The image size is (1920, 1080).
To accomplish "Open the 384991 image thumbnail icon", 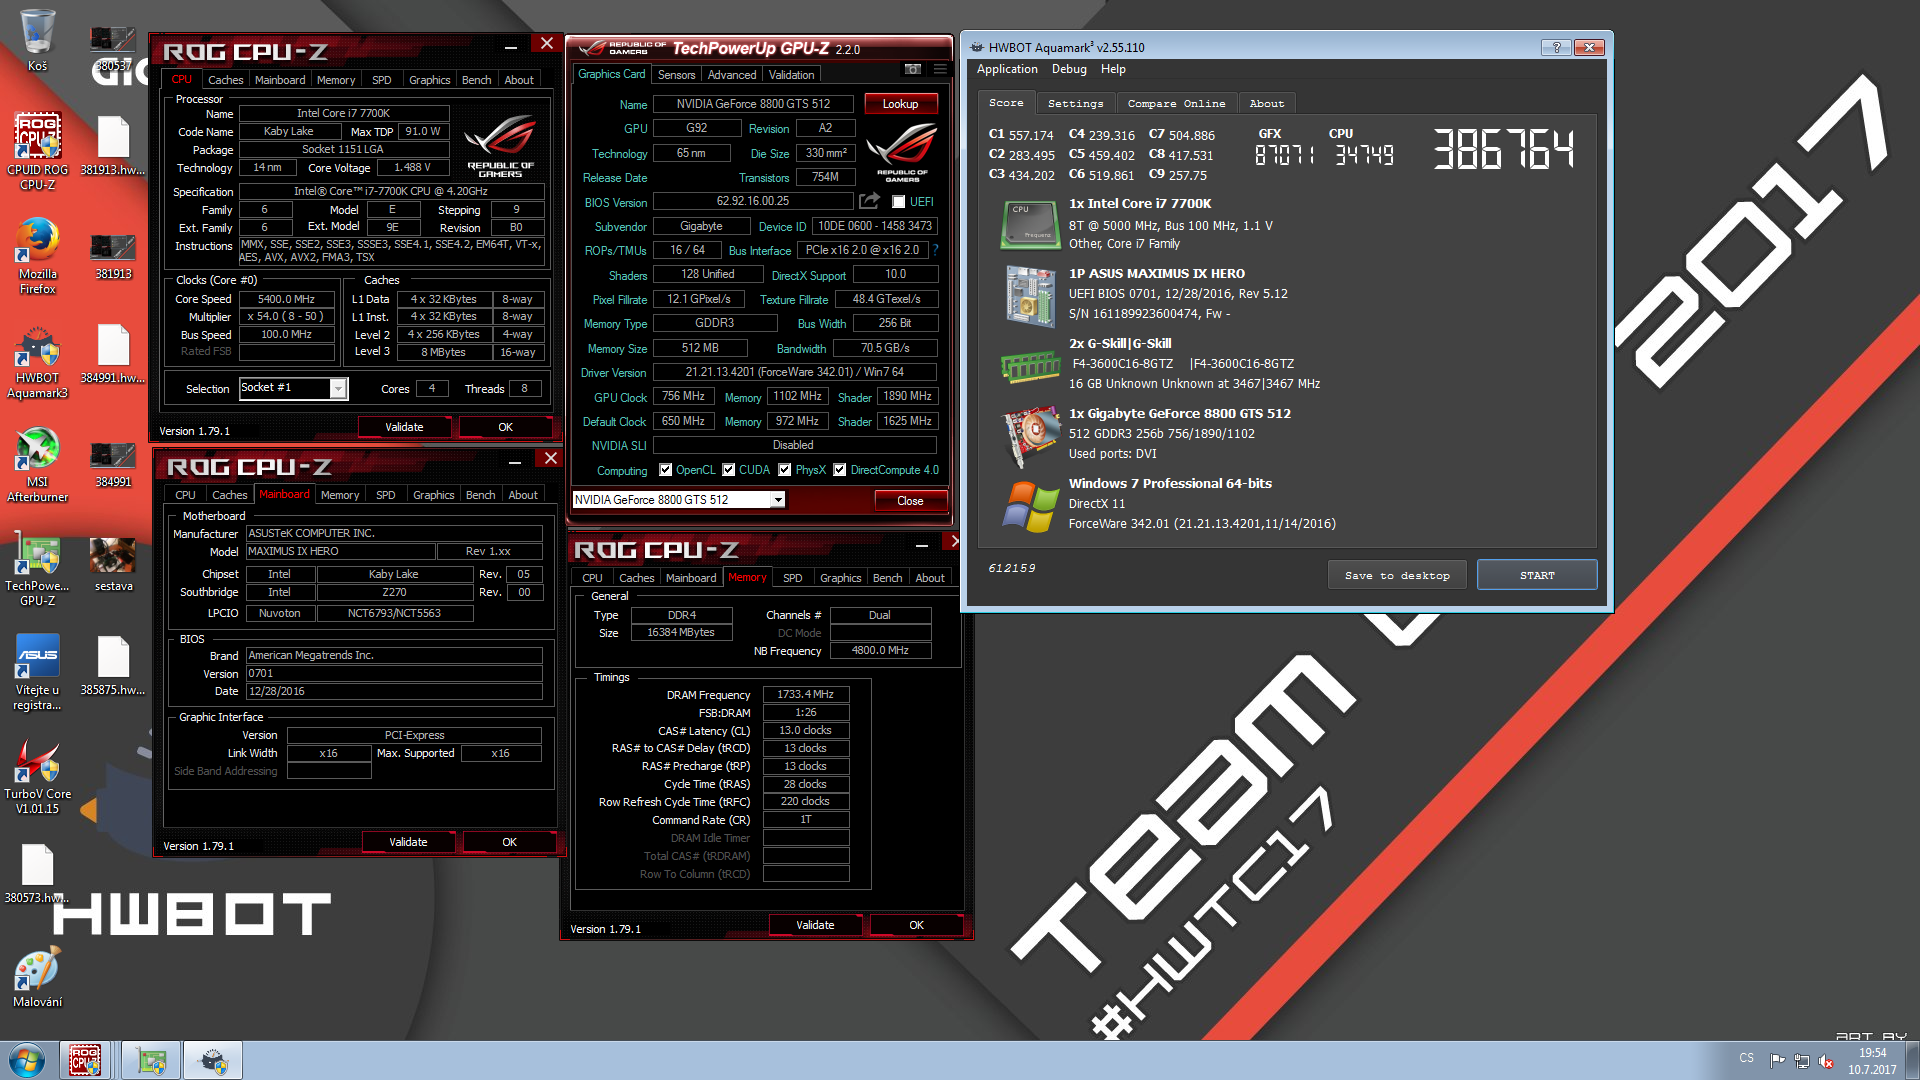I will pyautogui.click(x=113, y=462).
